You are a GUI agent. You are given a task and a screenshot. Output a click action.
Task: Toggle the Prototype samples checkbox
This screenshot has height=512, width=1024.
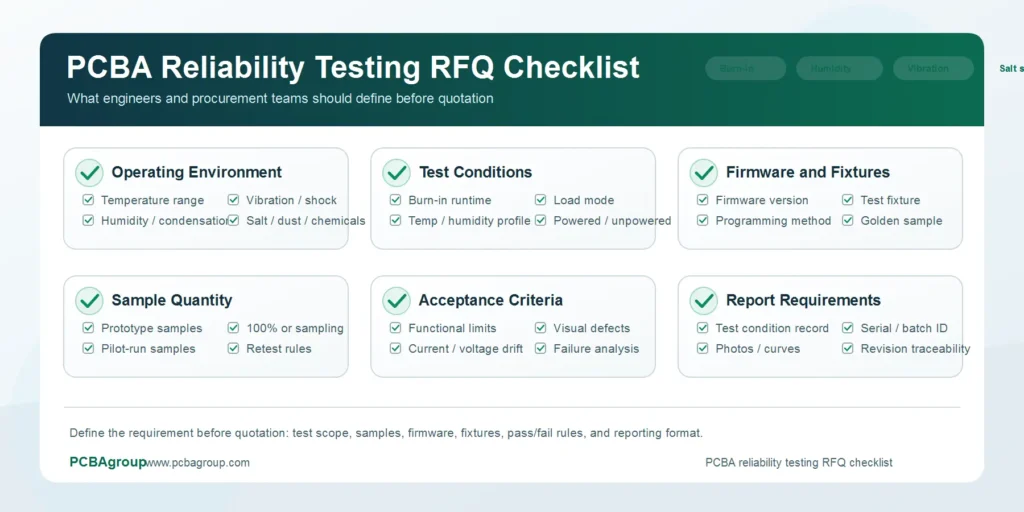point(88,328)
